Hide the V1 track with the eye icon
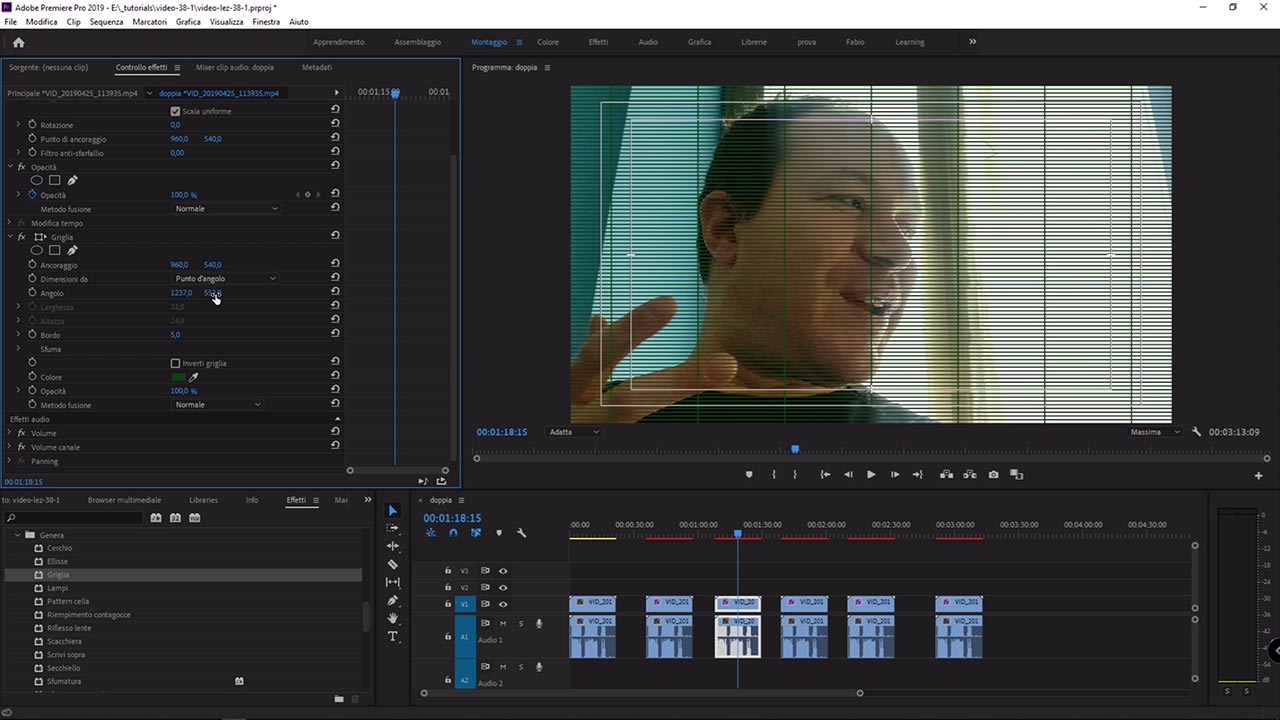Image resolution: width=1280 pixels, height=720 pixels. coord(503,604)
